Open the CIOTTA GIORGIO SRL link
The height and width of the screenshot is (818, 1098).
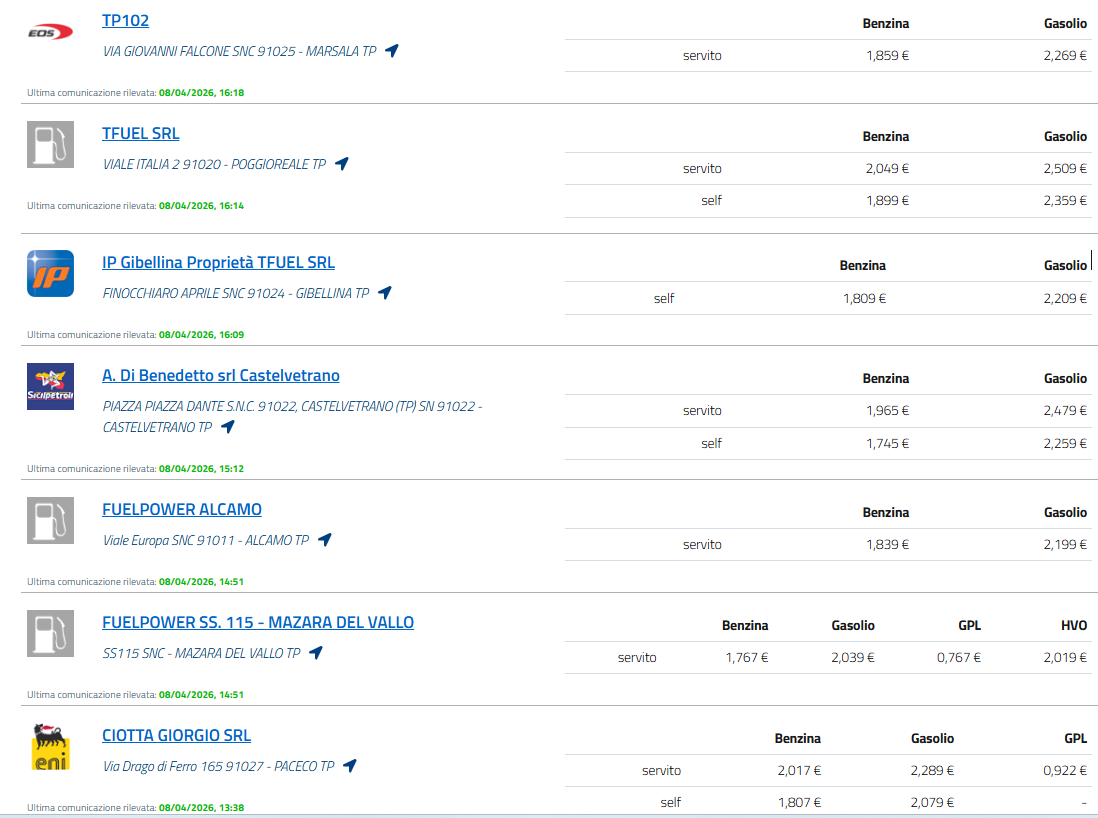click(x=176, y=735)
